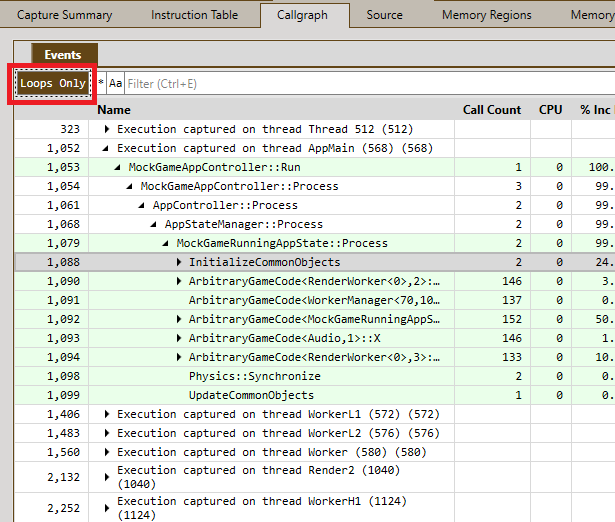615x522 pixels.
Task: Click row number 1,406
Action: click(64, 415)
